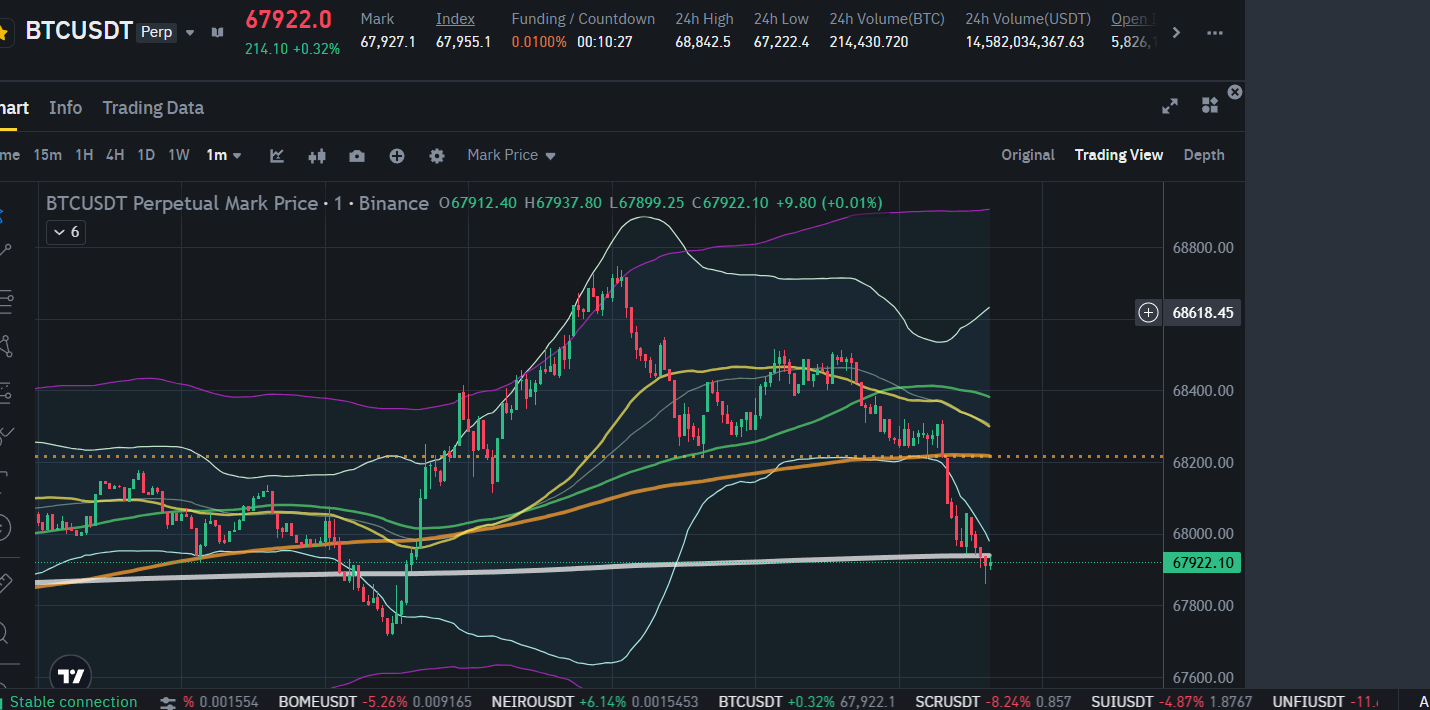
Task: Set interval to 15m
Action: (47, 155)
